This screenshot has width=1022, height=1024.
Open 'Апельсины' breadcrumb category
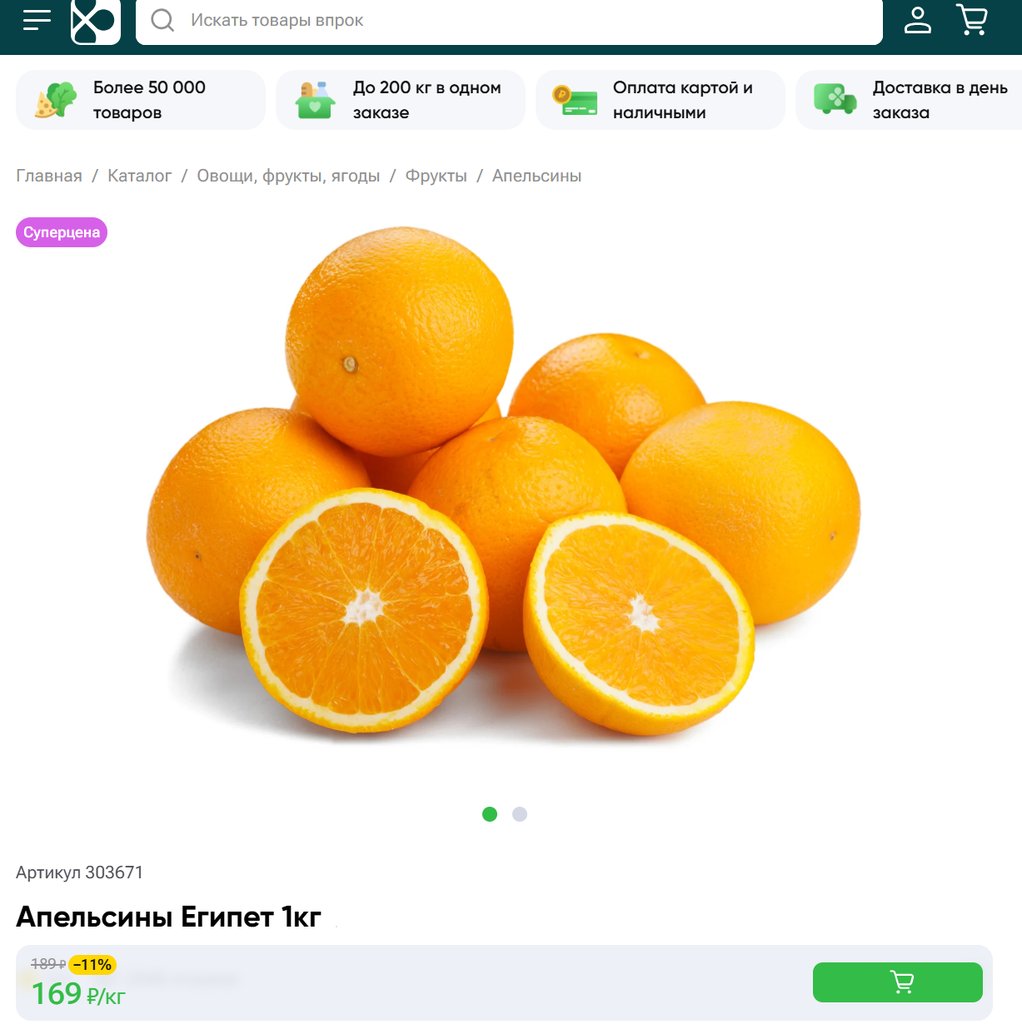click(x=536, y=176)
